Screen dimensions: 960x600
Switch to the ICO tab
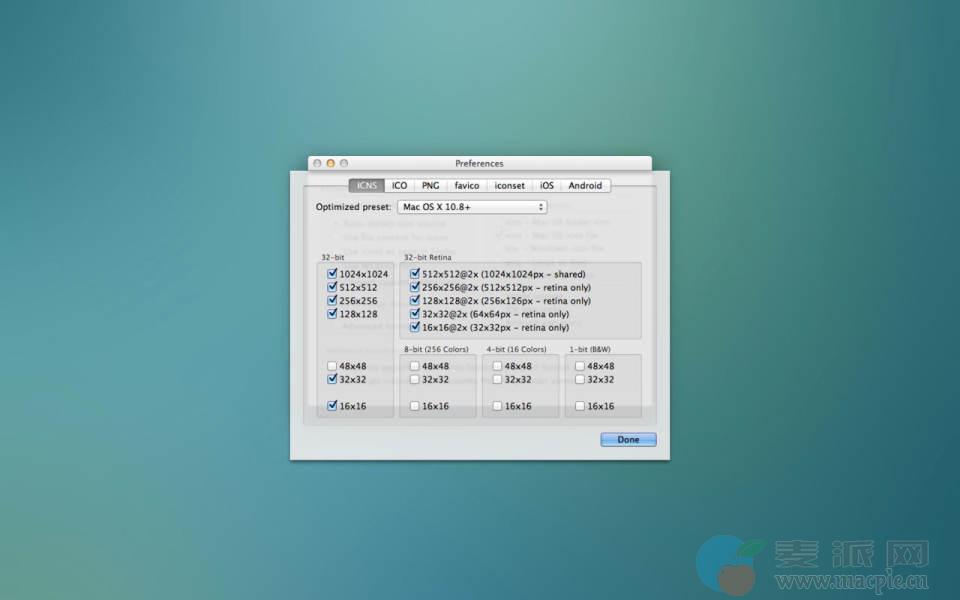[x=399, y=185]
